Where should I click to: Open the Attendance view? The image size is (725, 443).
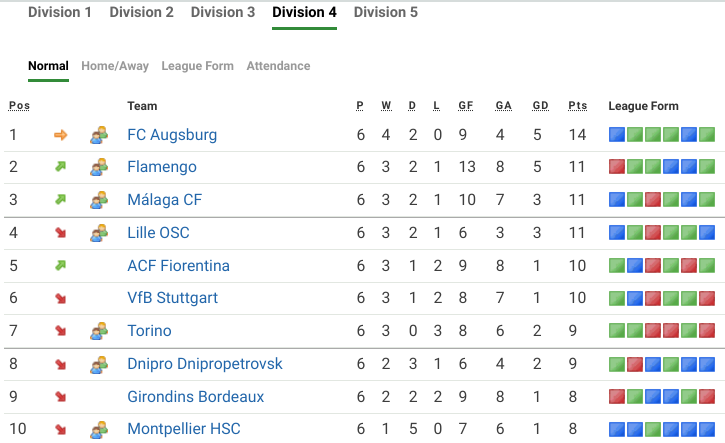(278, 66)
